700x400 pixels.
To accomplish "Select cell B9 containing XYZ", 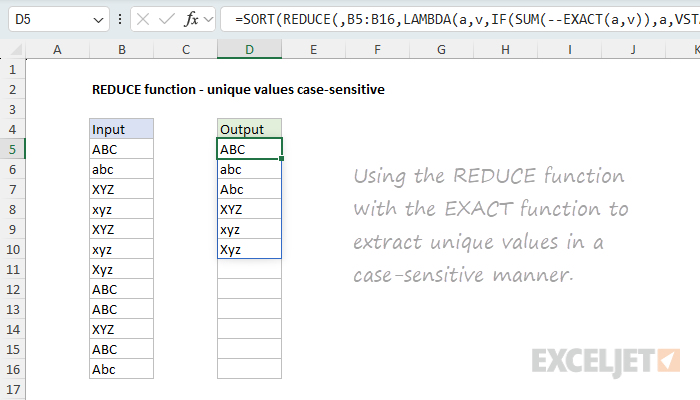I will (x=121, y=229).
